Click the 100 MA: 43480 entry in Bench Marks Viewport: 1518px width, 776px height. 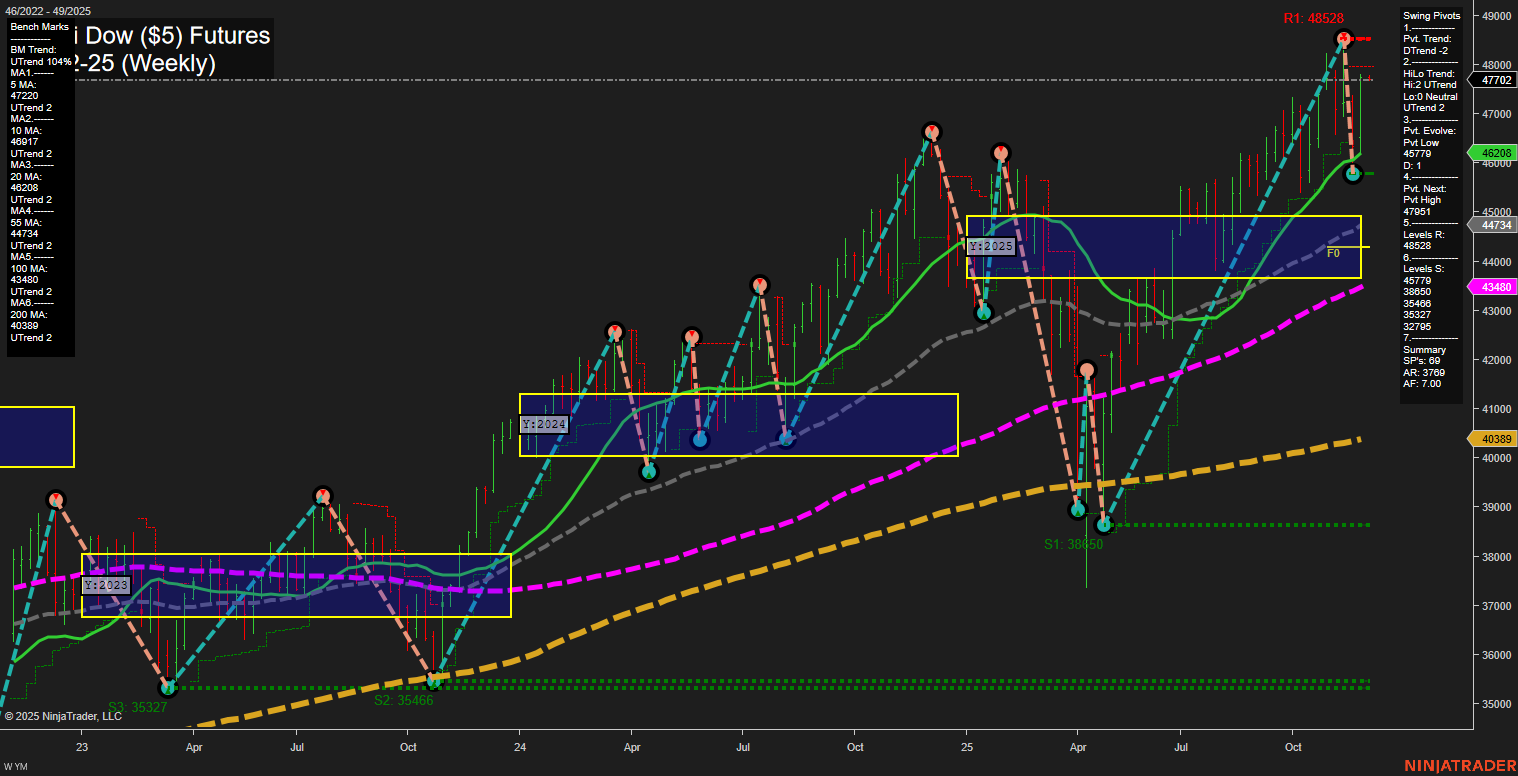[29, 275]
